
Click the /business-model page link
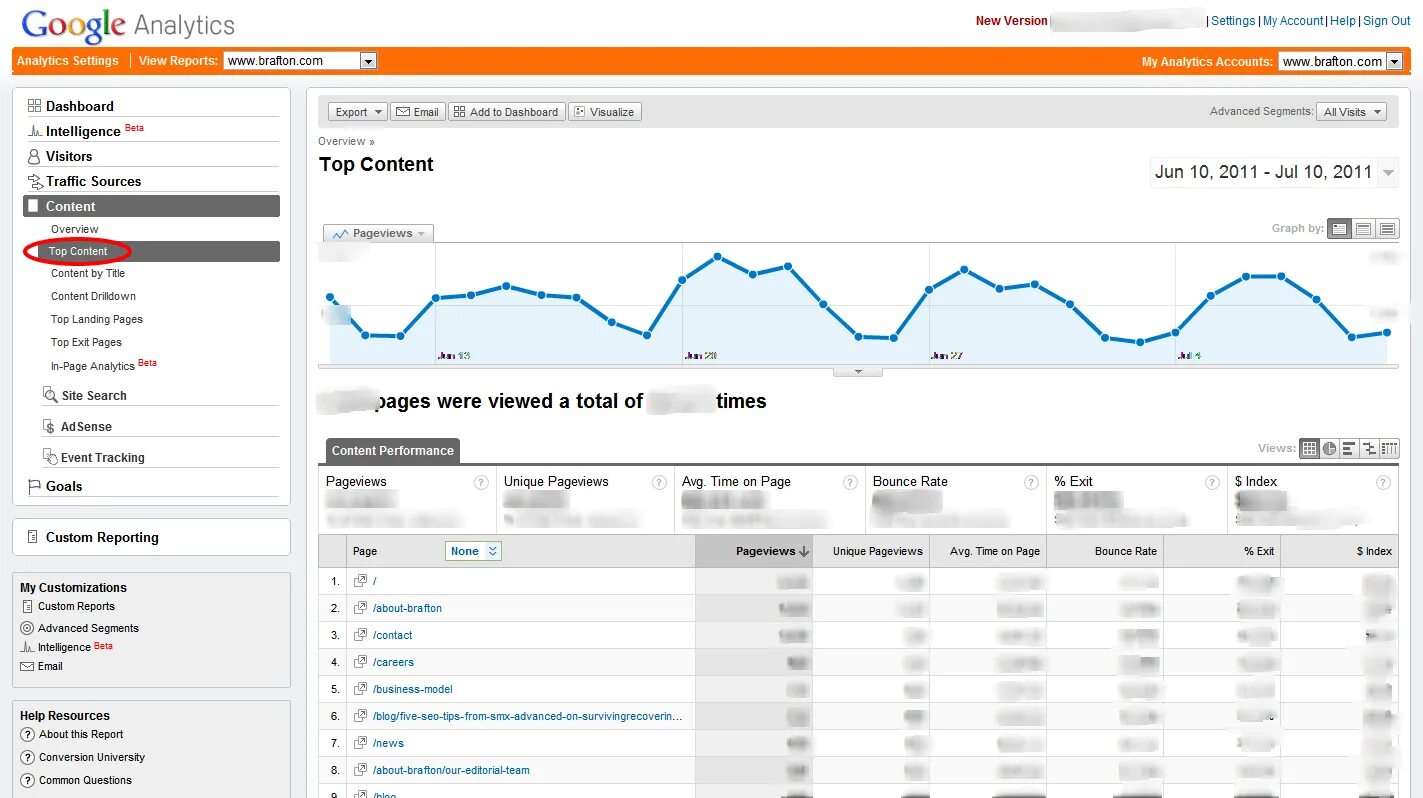pos(413,689)
